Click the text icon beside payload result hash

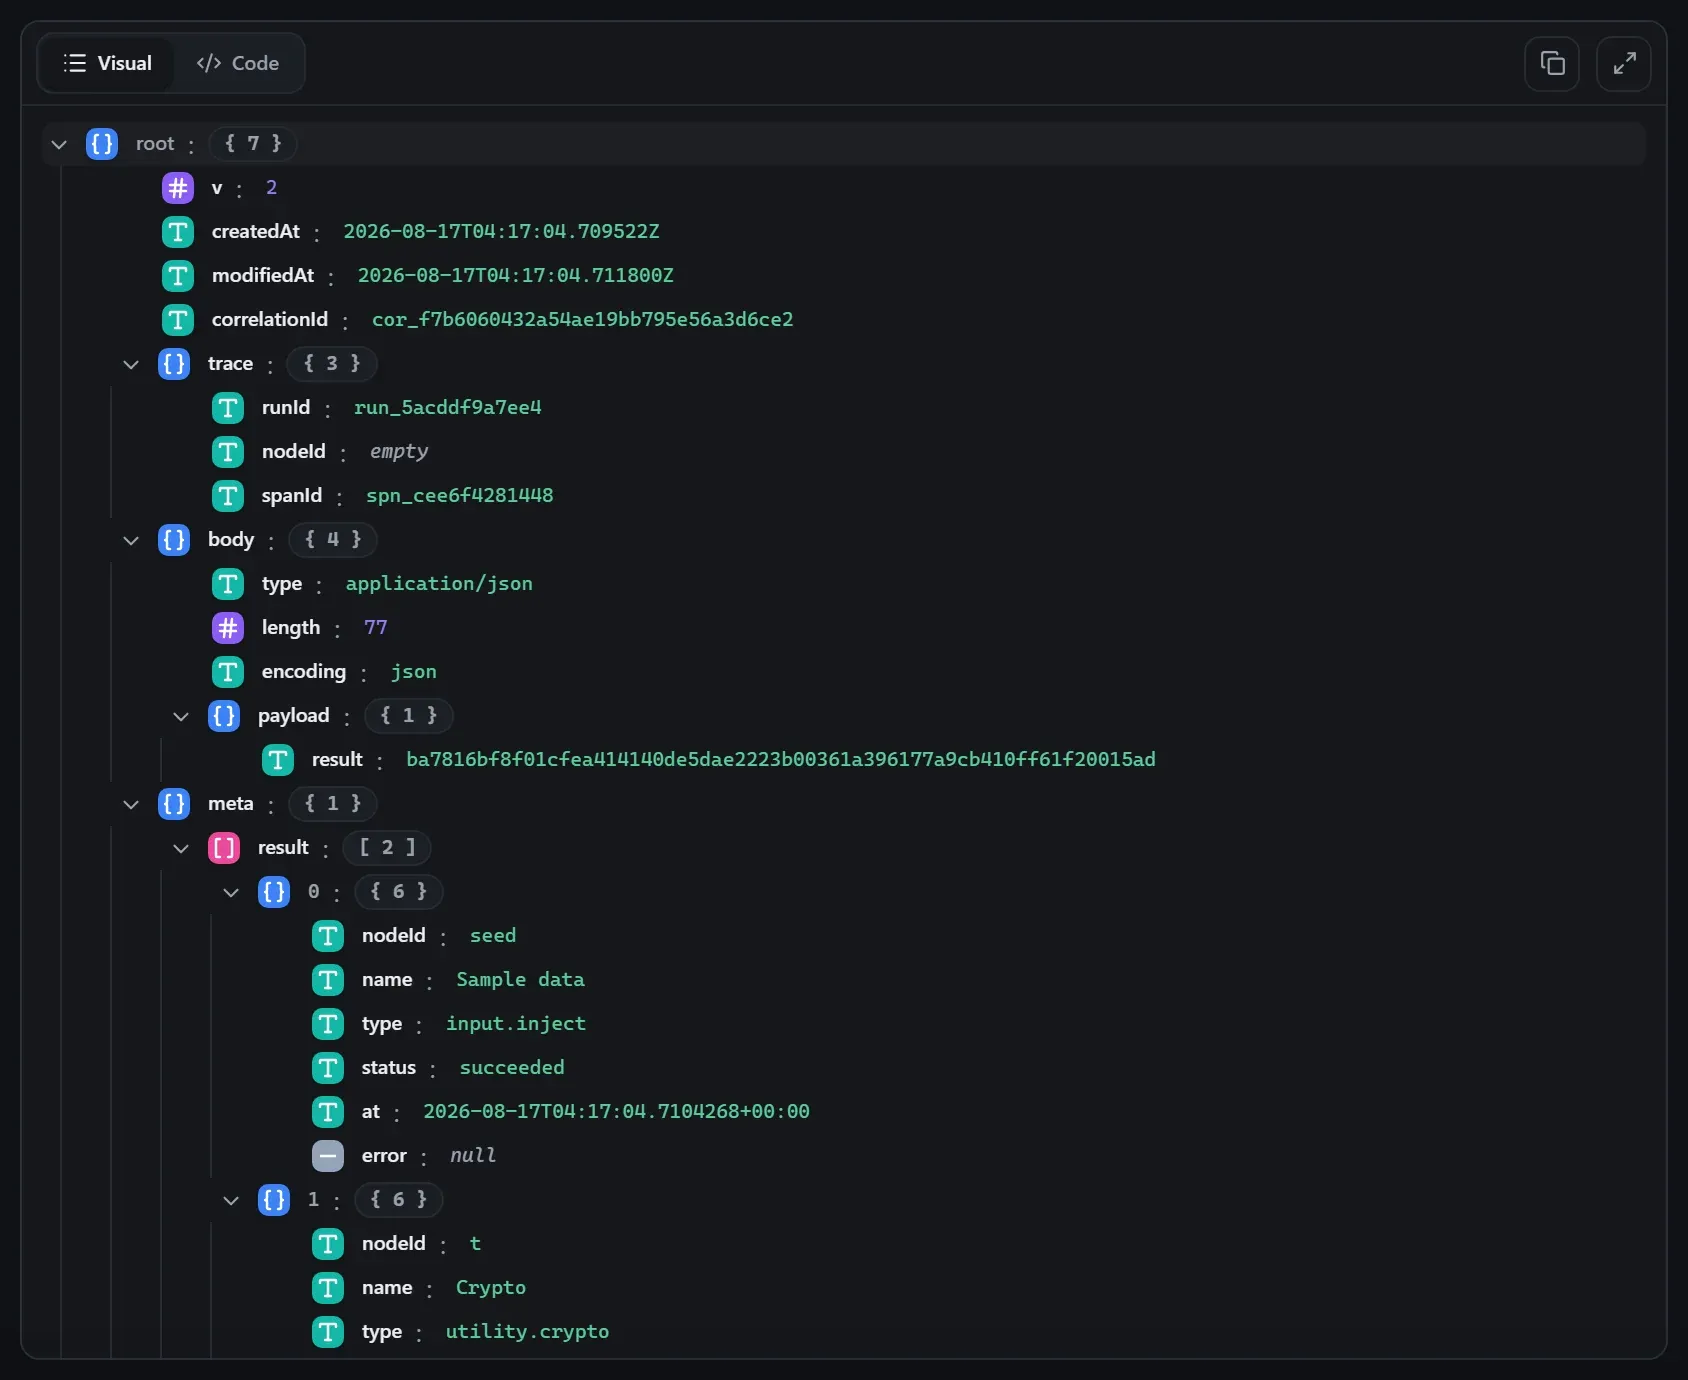coord(278,760)
